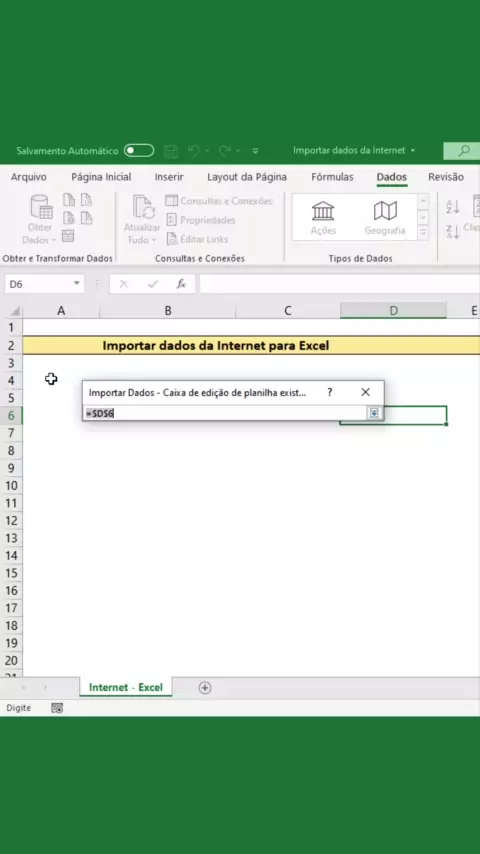
Task: Click the help question mark in Importar Dados dialog
Action: click(x=330, y=392)
